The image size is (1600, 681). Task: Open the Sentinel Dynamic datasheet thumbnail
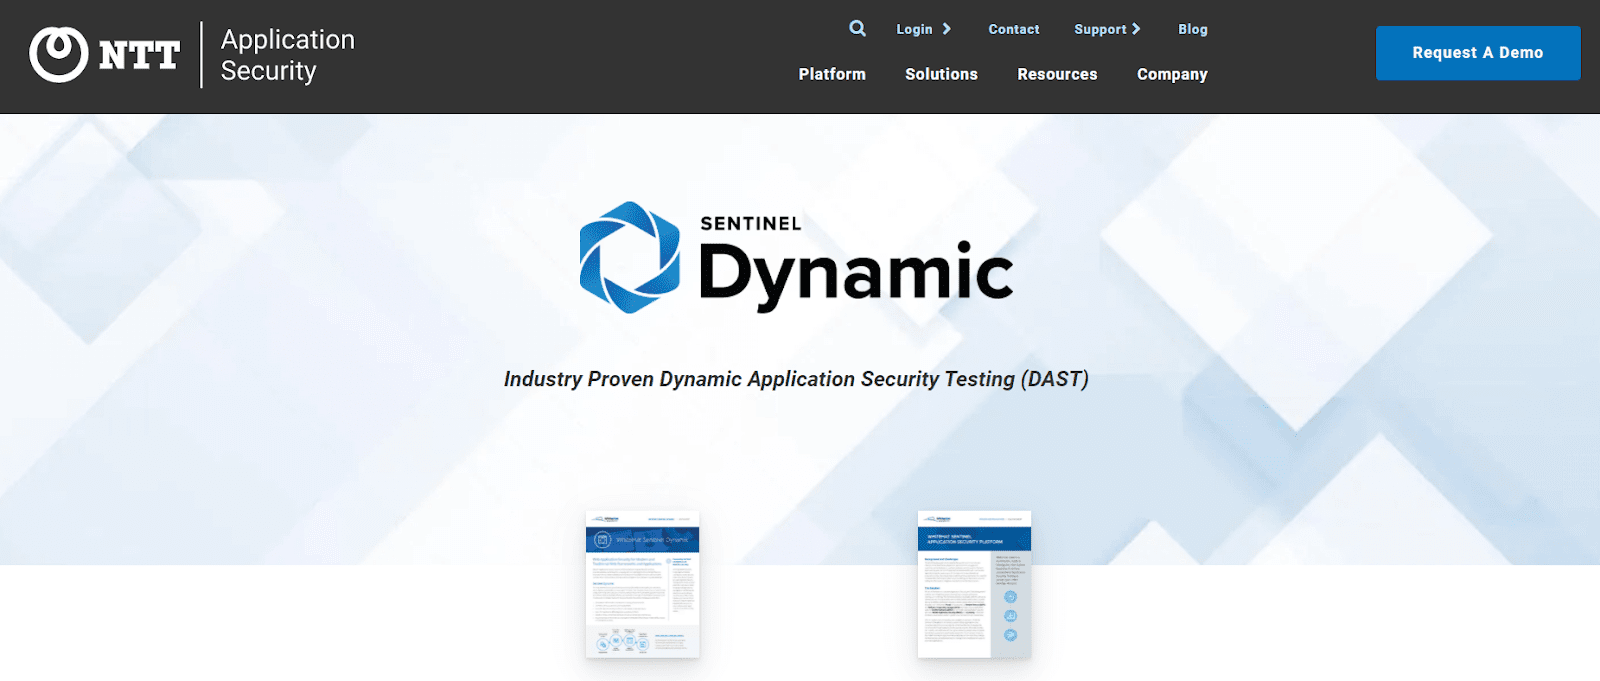(x=642, y=585)
